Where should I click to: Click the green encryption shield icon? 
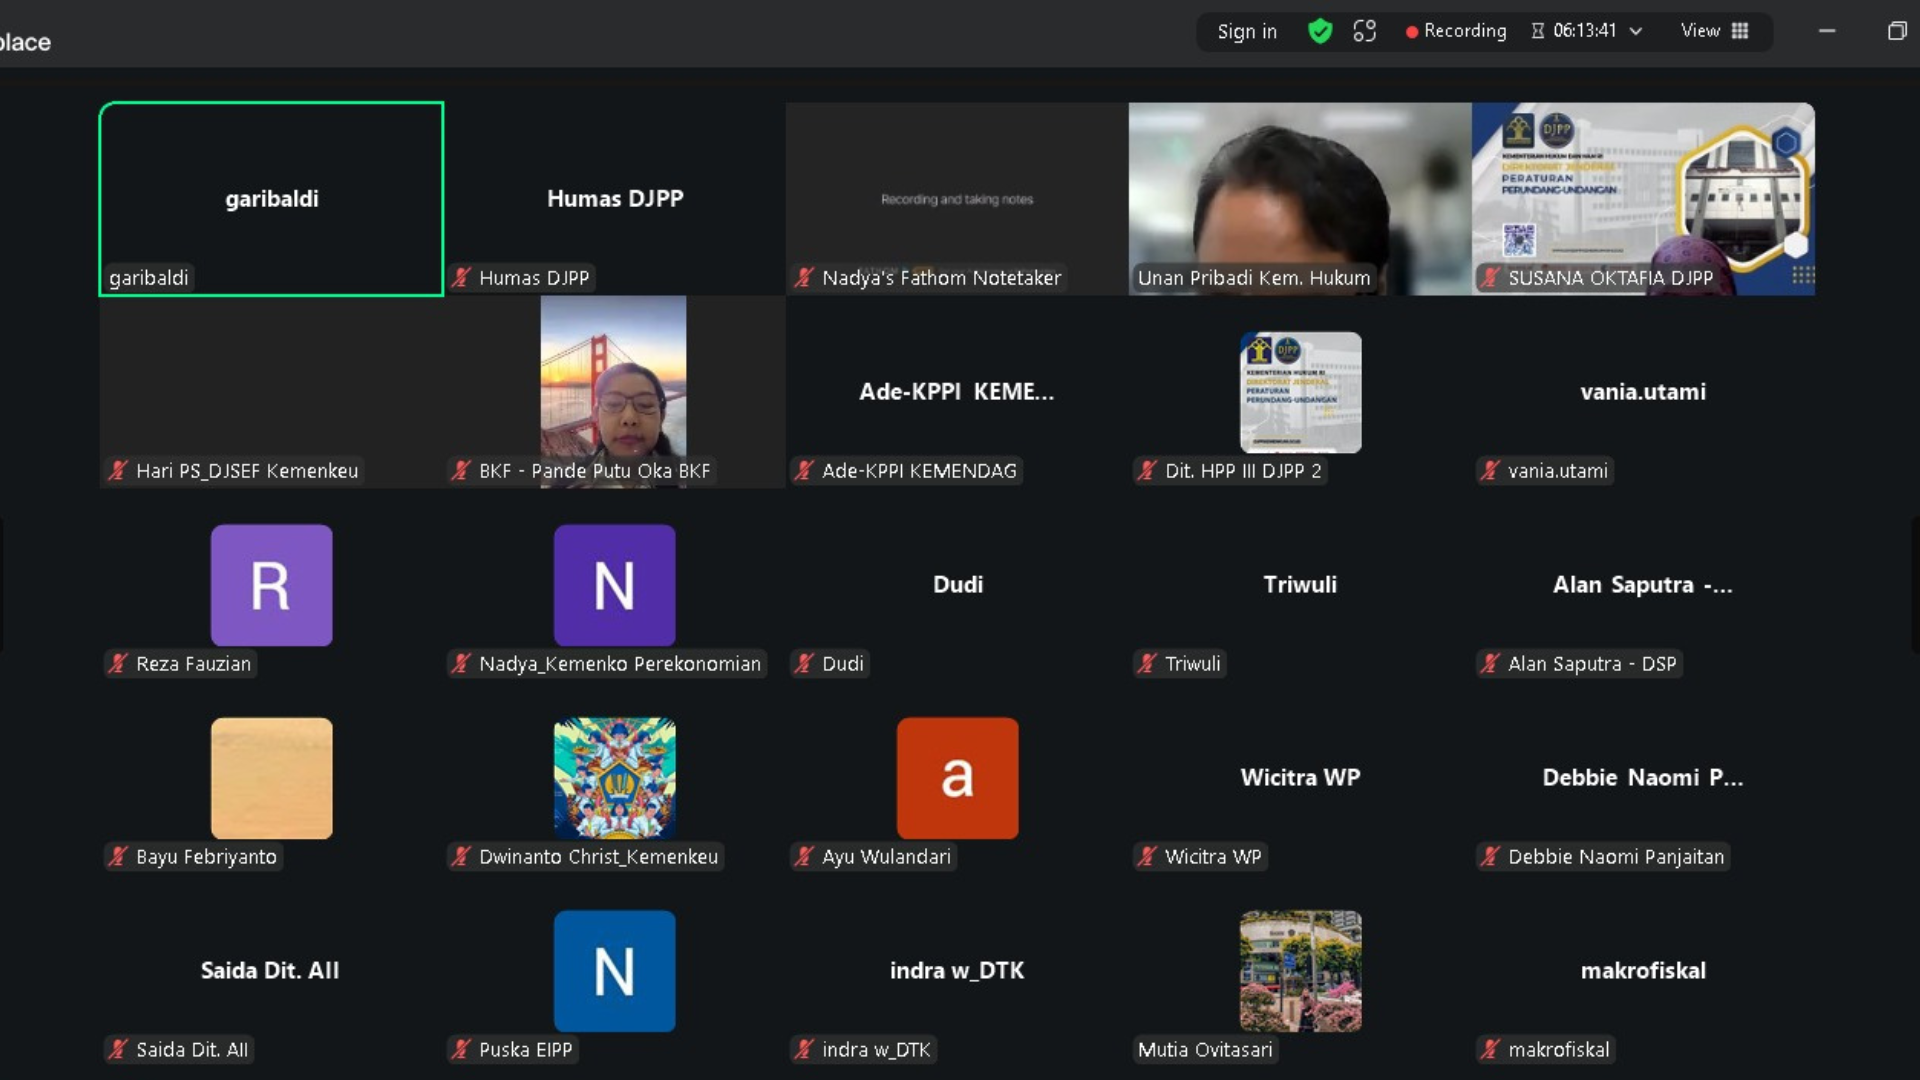click(x=1320, y=31)
